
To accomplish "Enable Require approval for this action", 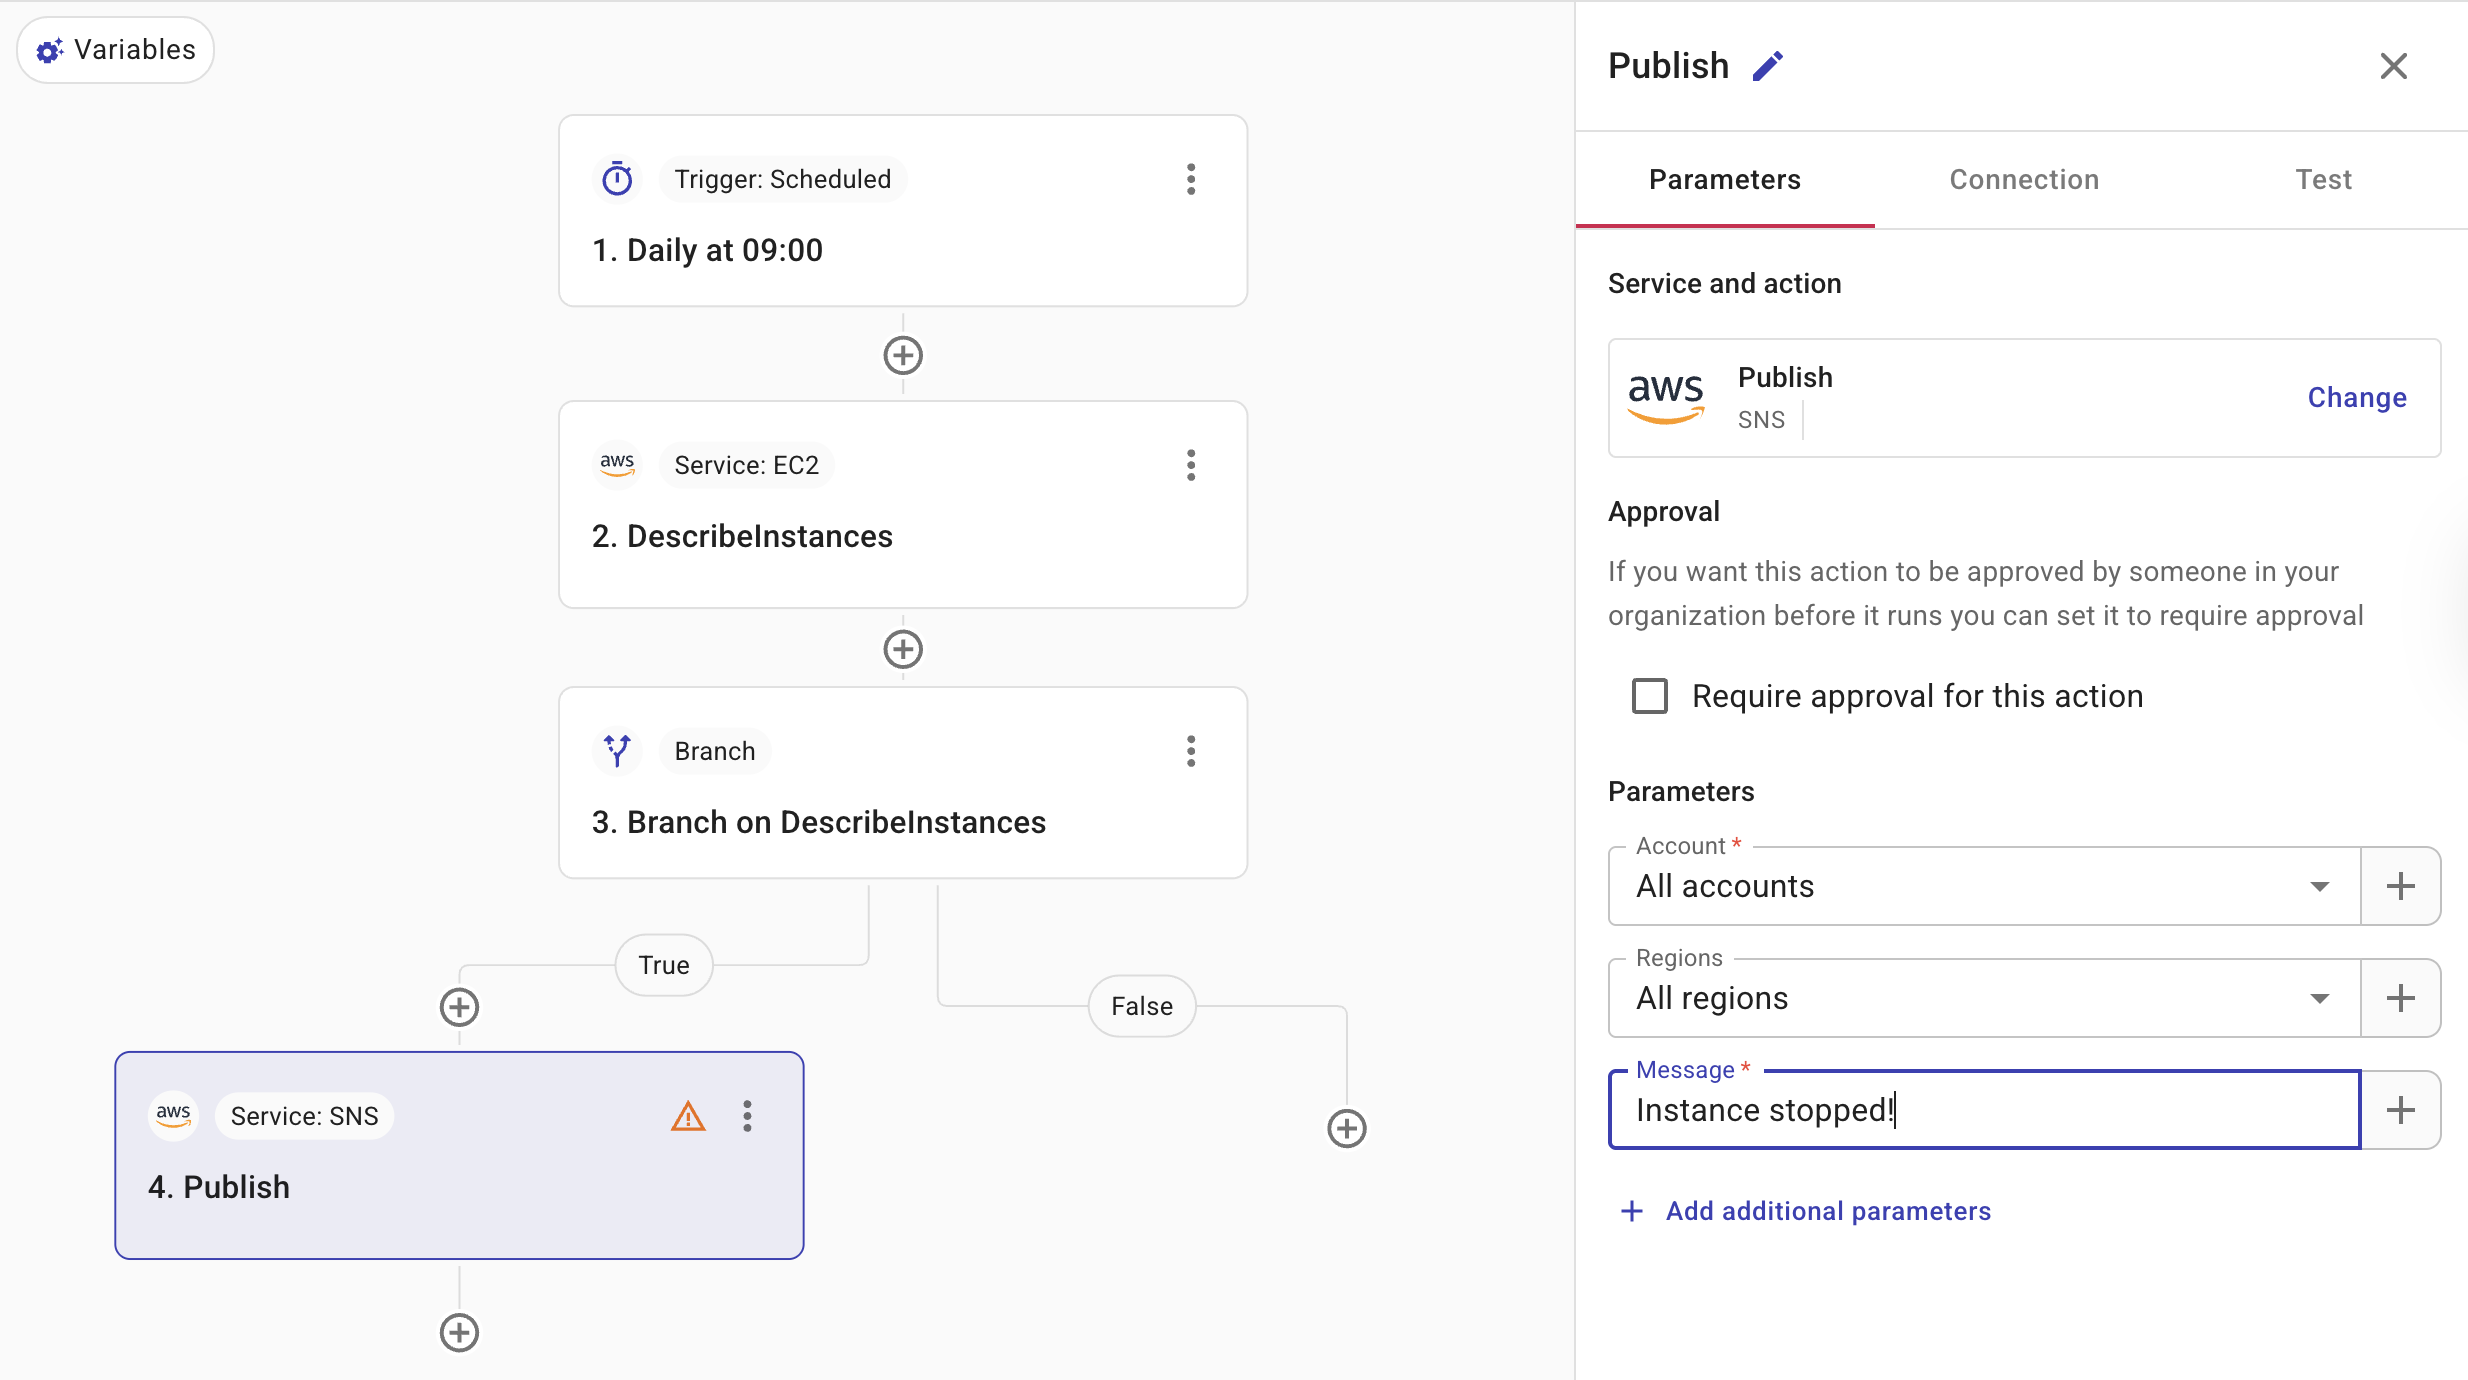I will pos(1650,696).
